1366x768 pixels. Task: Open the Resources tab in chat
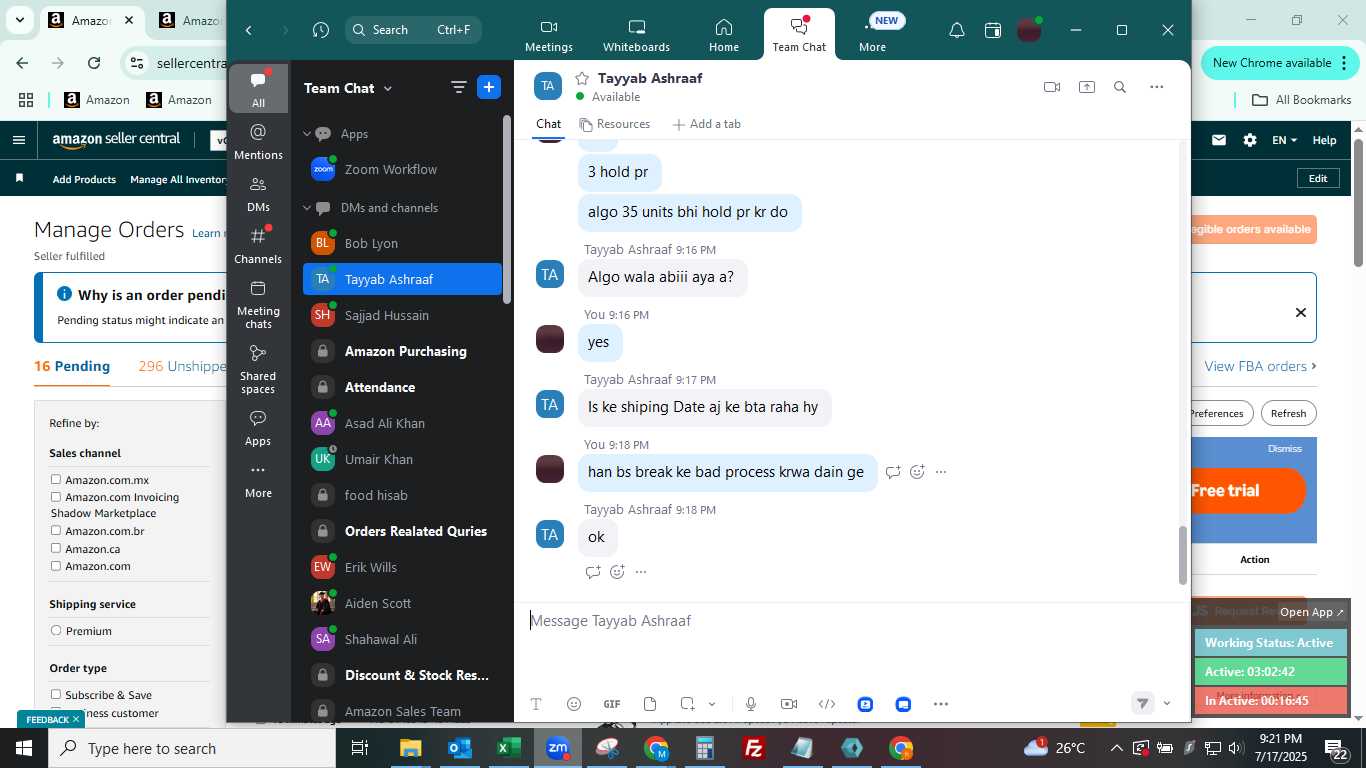click(614, 124)
